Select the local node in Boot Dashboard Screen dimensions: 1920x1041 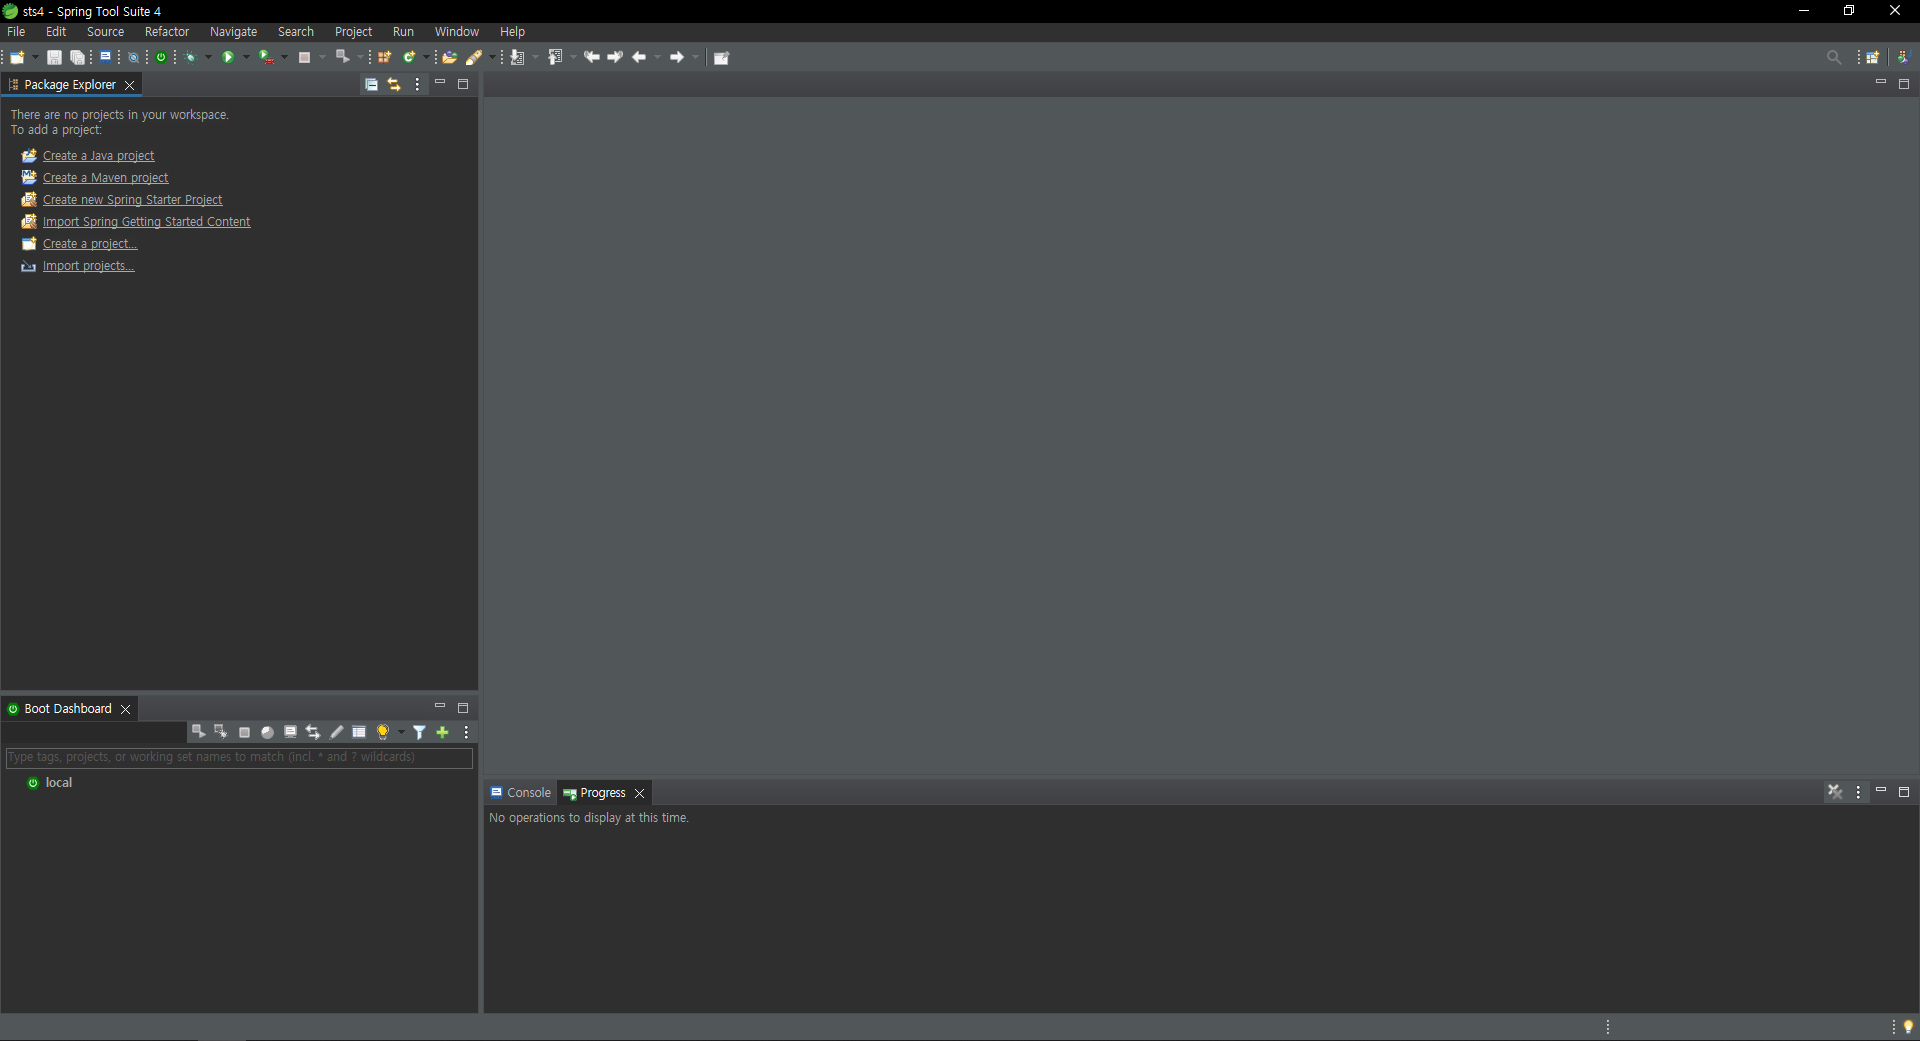pos(59,783)
